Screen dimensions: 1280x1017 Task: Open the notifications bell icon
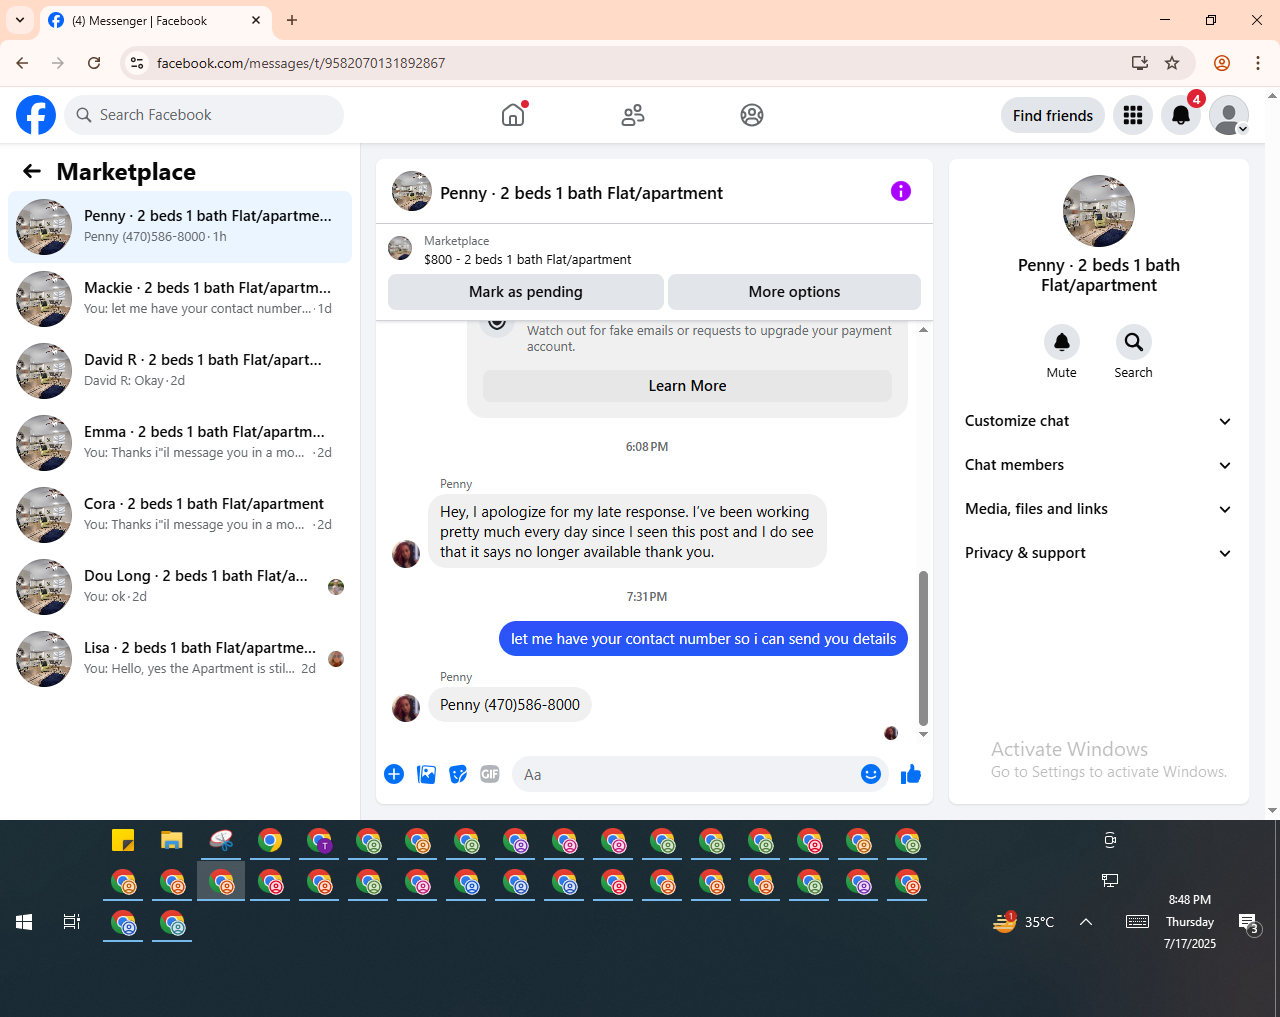tap(1181, 116)
